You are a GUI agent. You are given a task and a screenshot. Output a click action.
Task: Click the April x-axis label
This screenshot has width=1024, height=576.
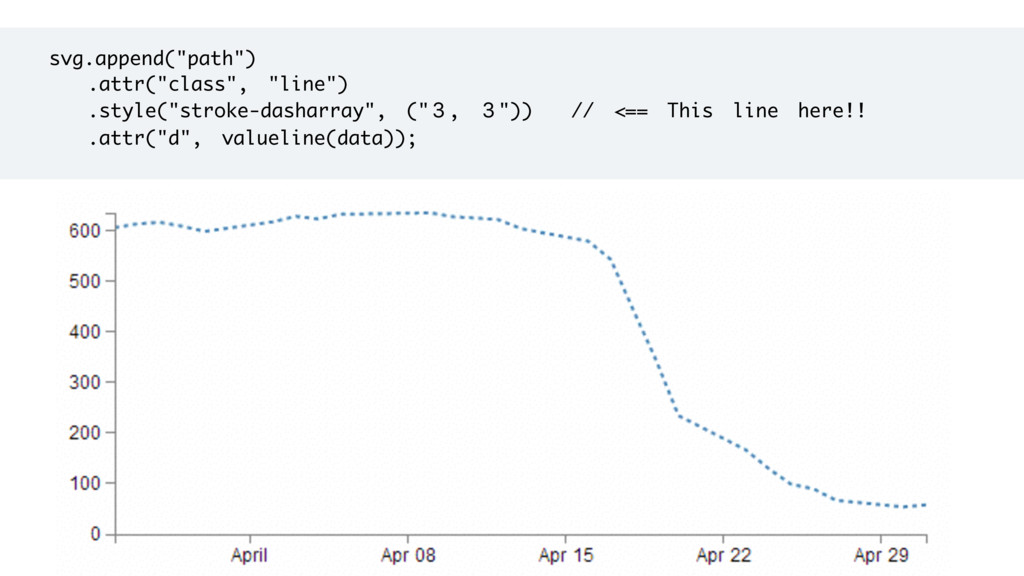click(249, 555)
